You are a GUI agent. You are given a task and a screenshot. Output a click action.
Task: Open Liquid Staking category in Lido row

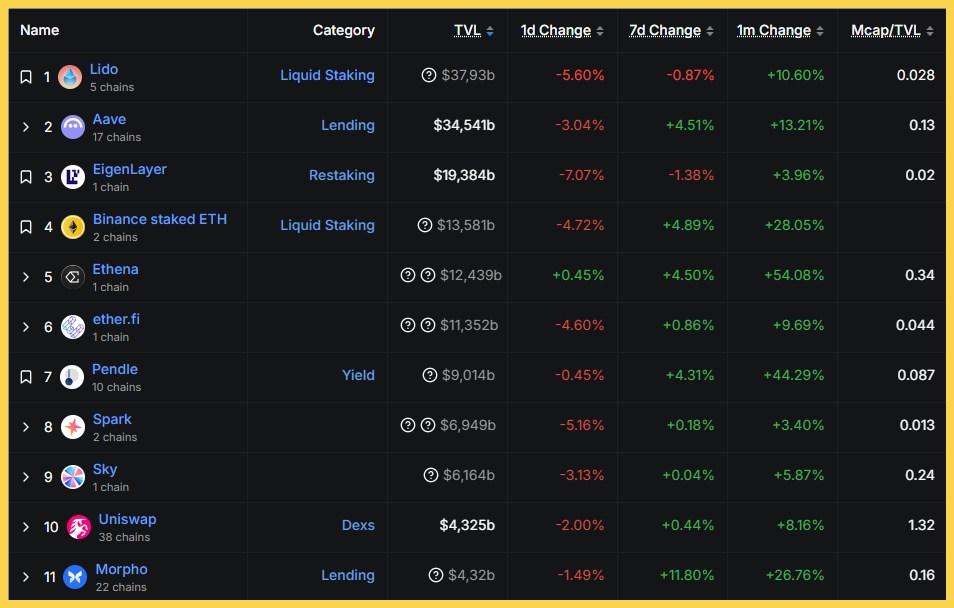[327, 75]
